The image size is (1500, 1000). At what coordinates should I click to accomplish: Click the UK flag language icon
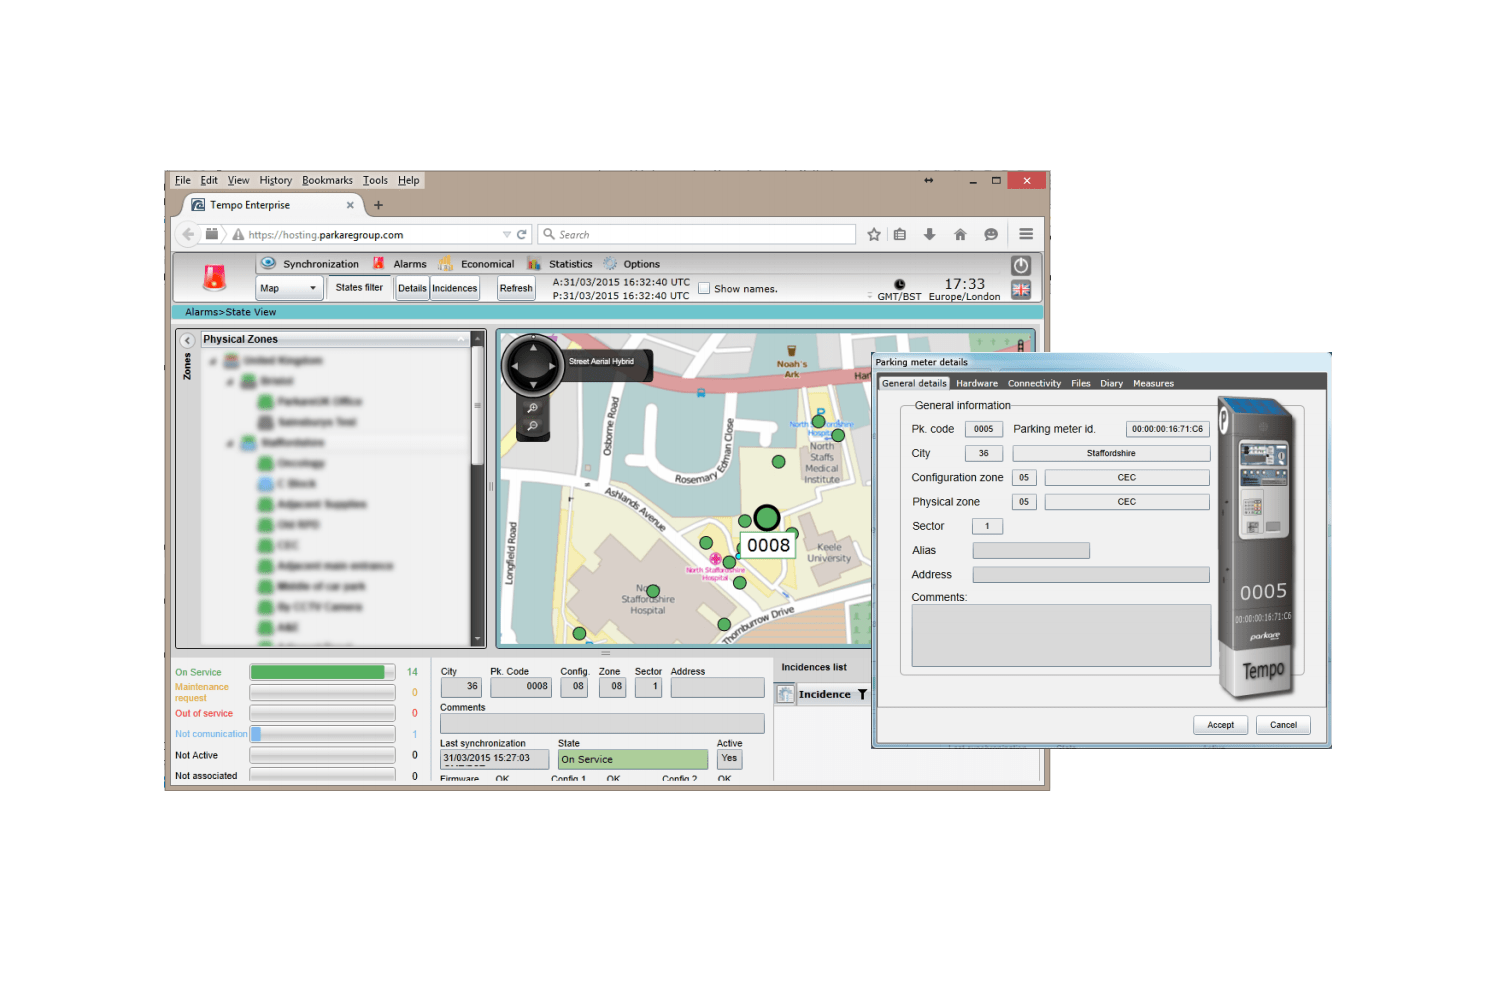(x=1020, y=290)
